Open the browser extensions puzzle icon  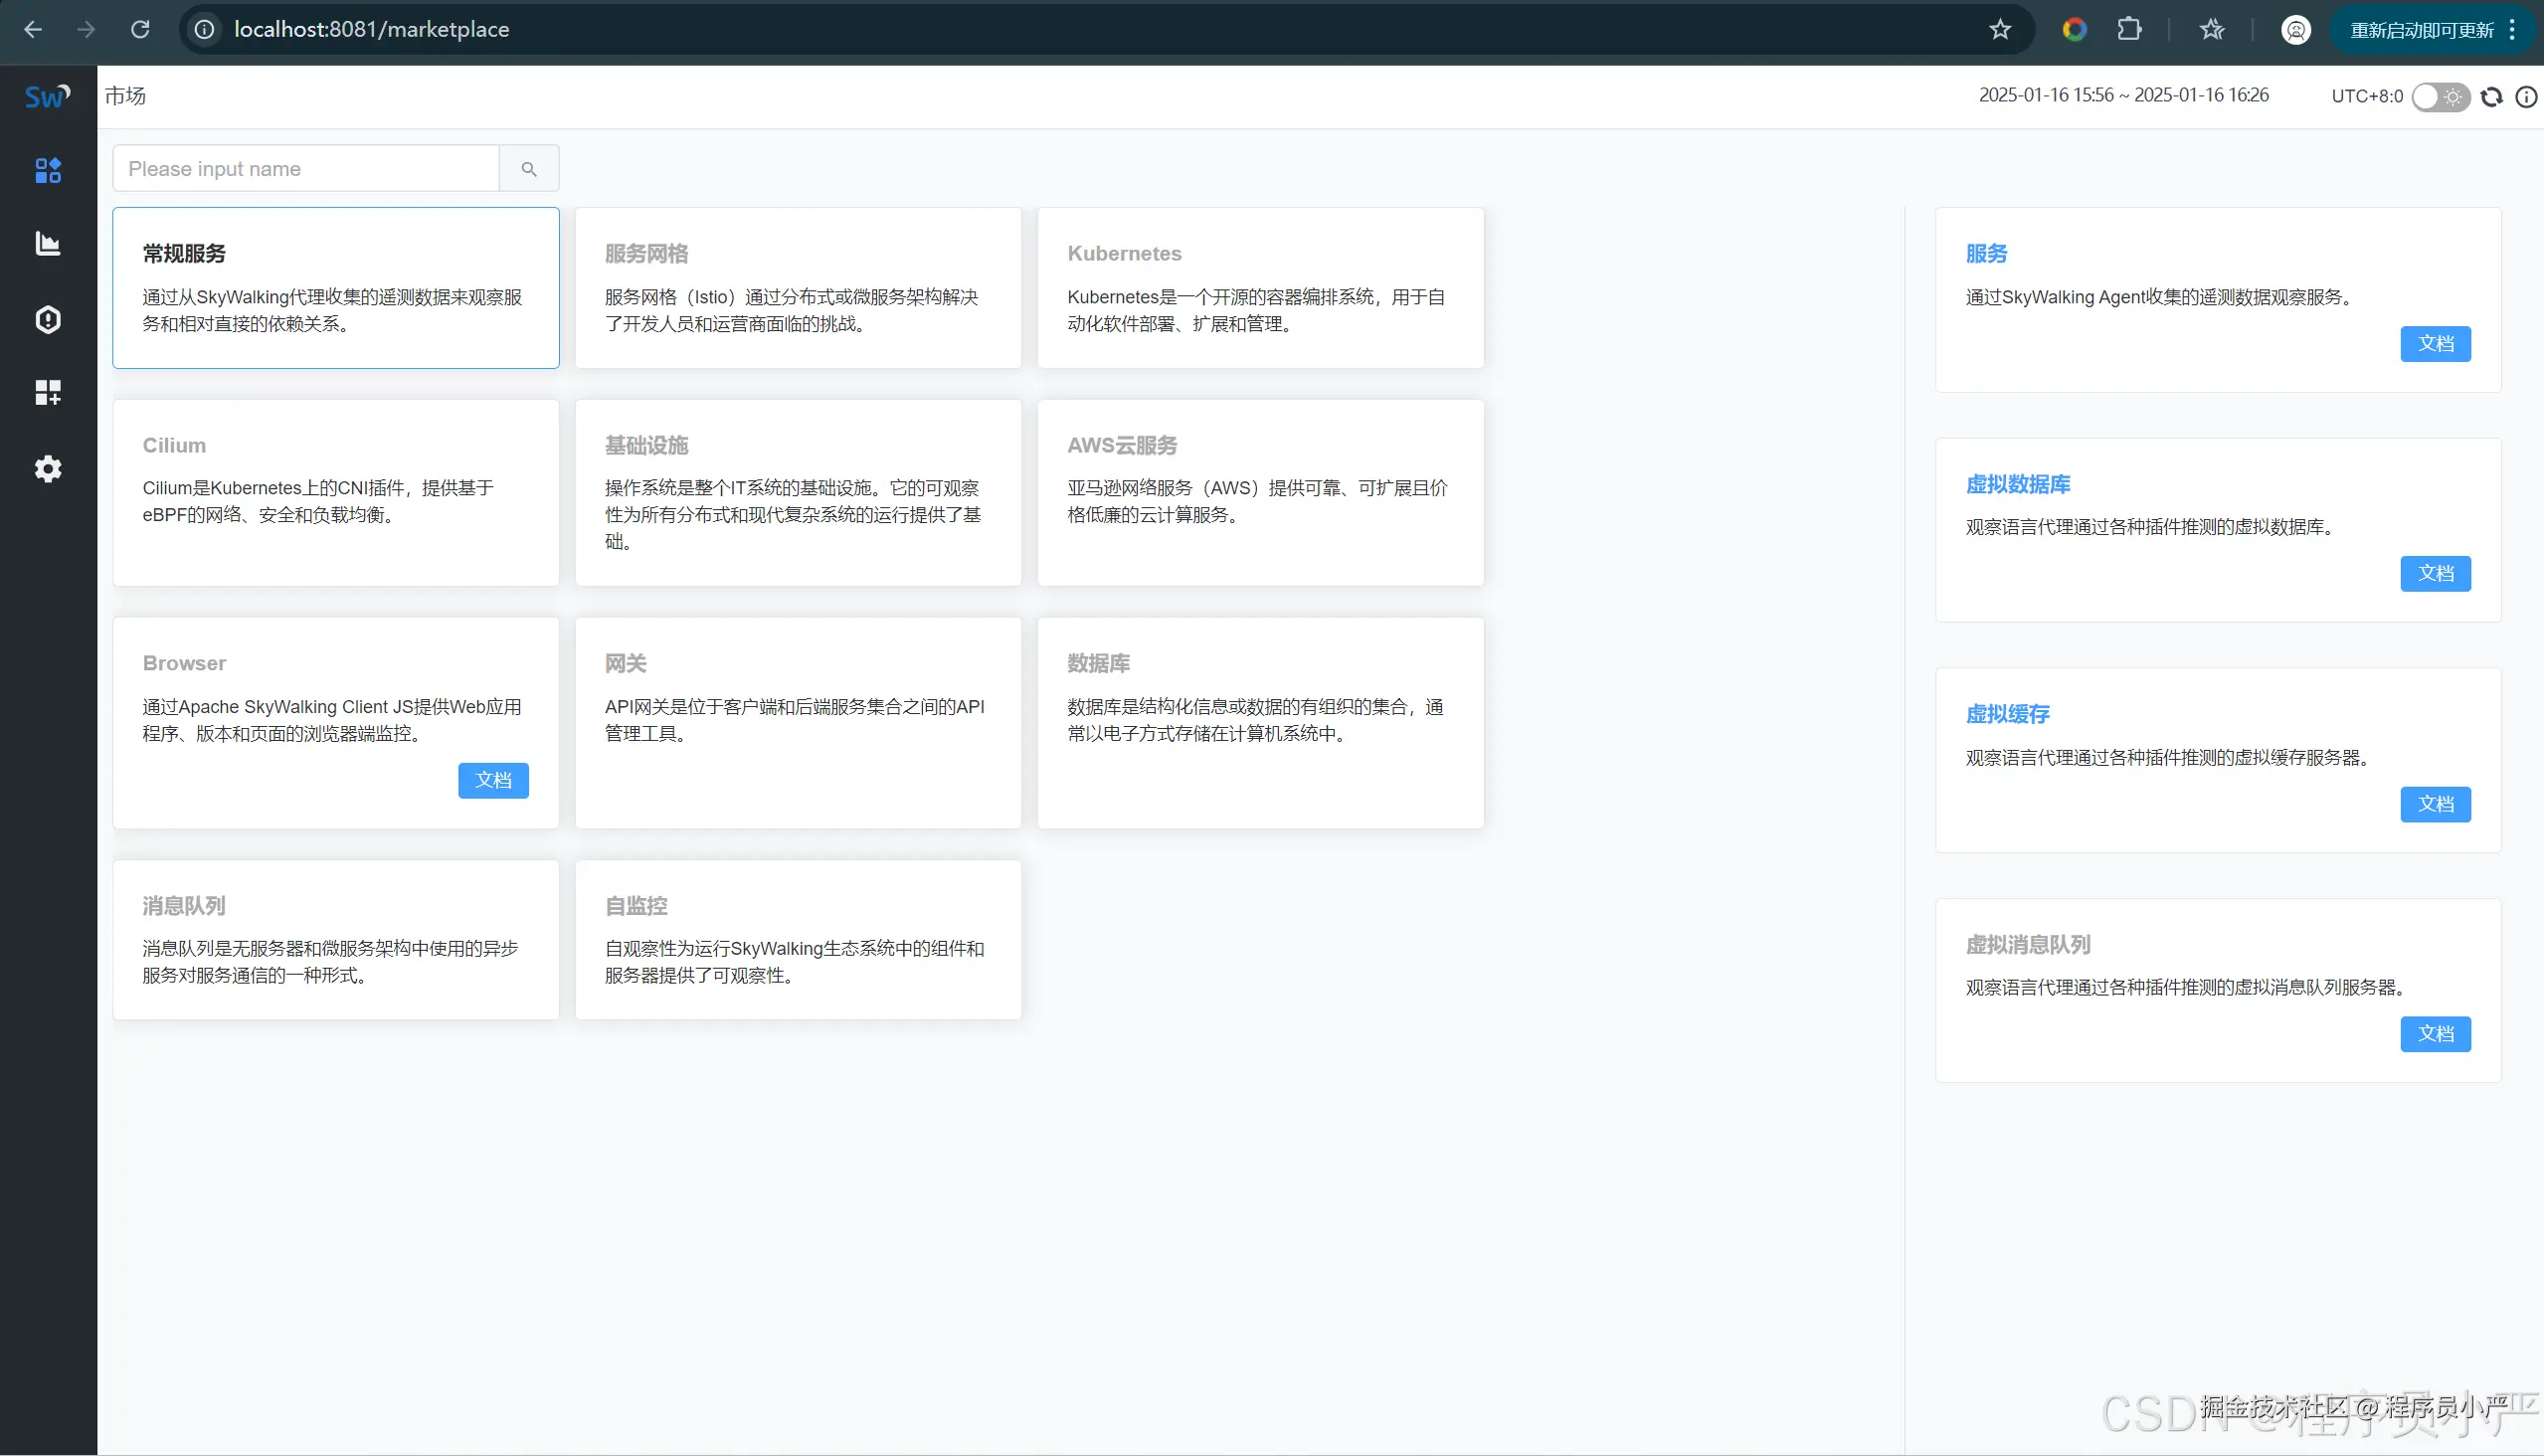tap(2130, 29)
